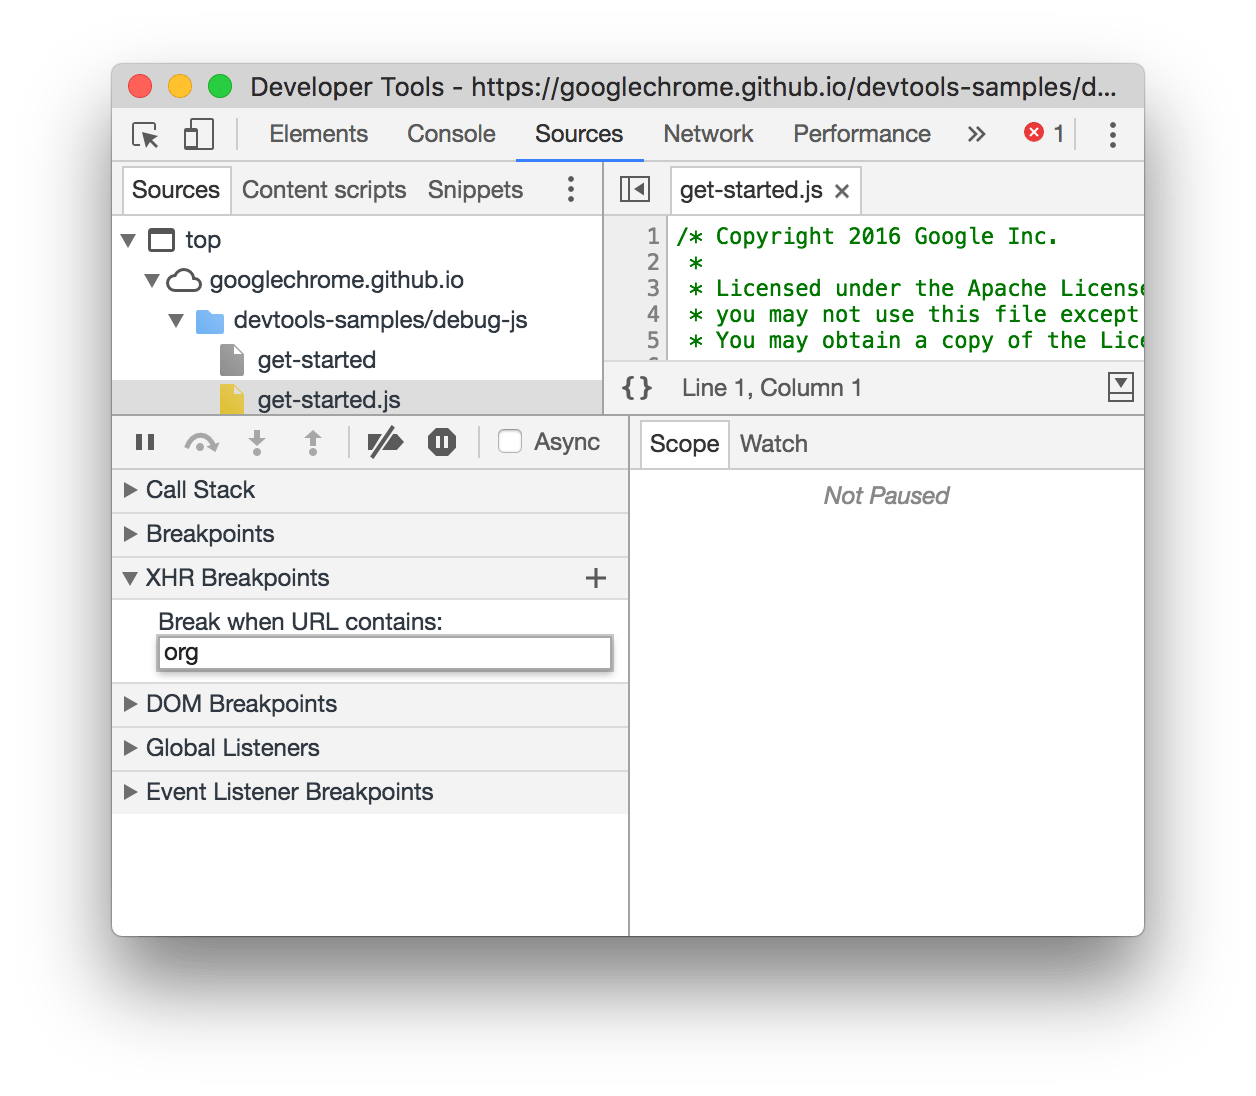This screenshot has height=1096, width=1256.
Task: Switch to the Watch tab
Action: (x=773, y=443)
